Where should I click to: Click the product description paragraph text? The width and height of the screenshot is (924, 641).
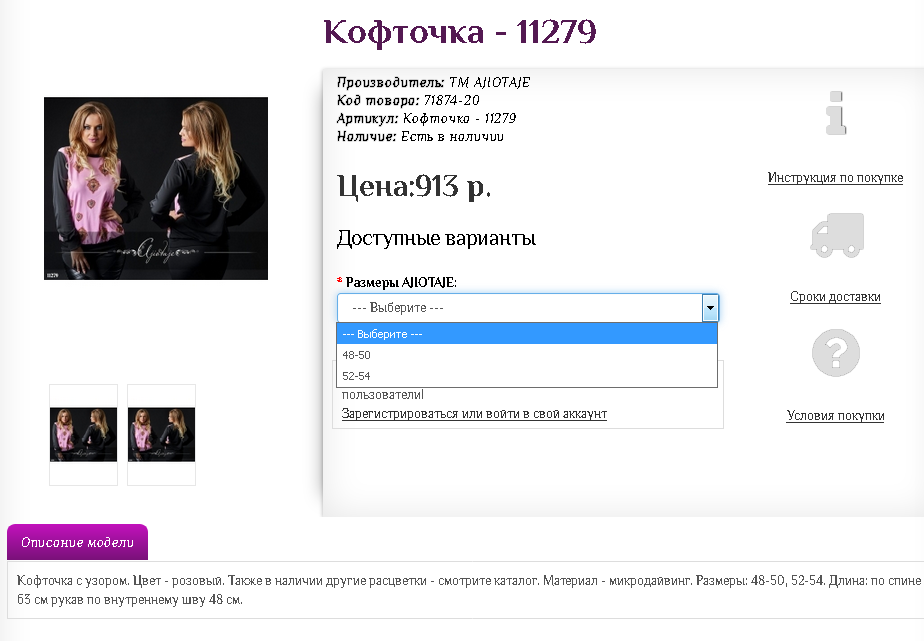[468, 590]
